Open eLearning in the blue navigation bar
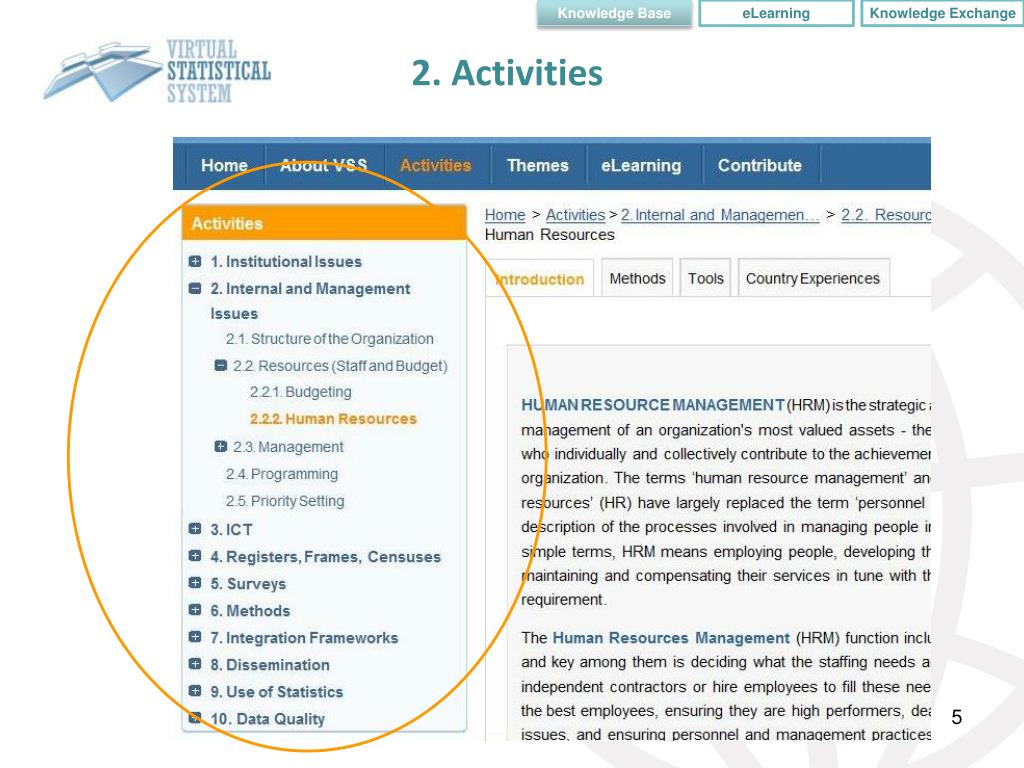1024x768 pixels. [x=641, y=165]
